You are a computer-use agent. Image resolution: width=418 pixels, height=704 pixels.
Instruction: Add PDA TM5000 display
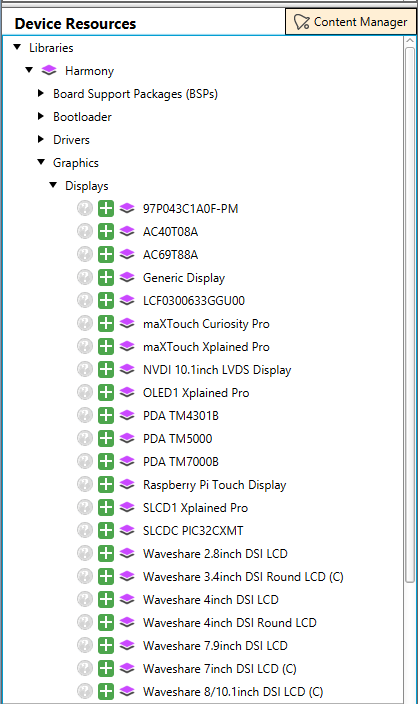pos(106,438)
